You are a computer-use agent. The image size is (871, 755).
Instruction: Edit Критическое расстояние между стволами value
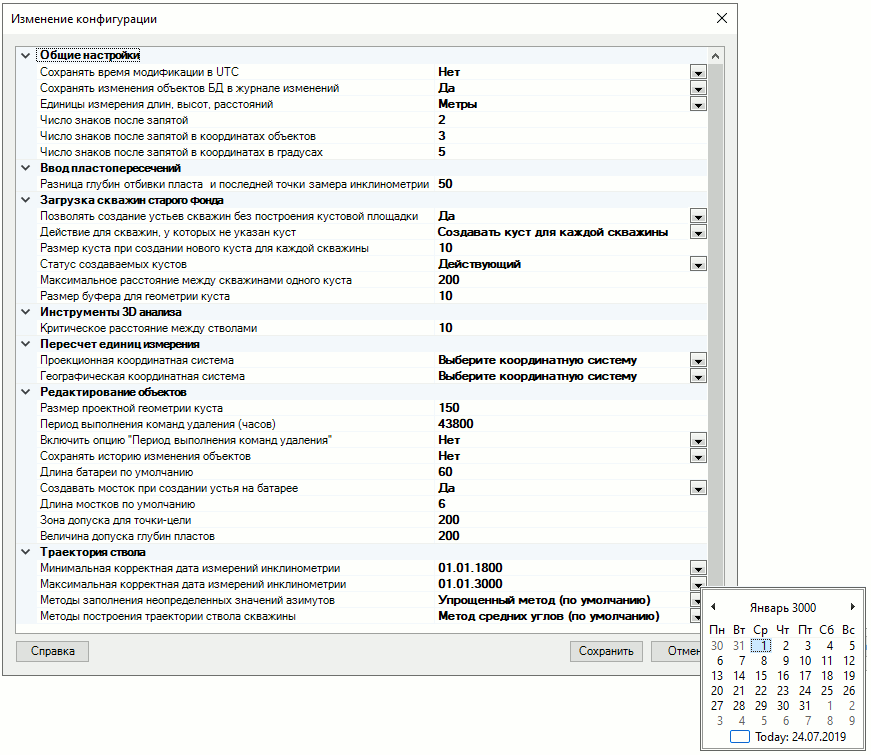click(x=570, y=328)
